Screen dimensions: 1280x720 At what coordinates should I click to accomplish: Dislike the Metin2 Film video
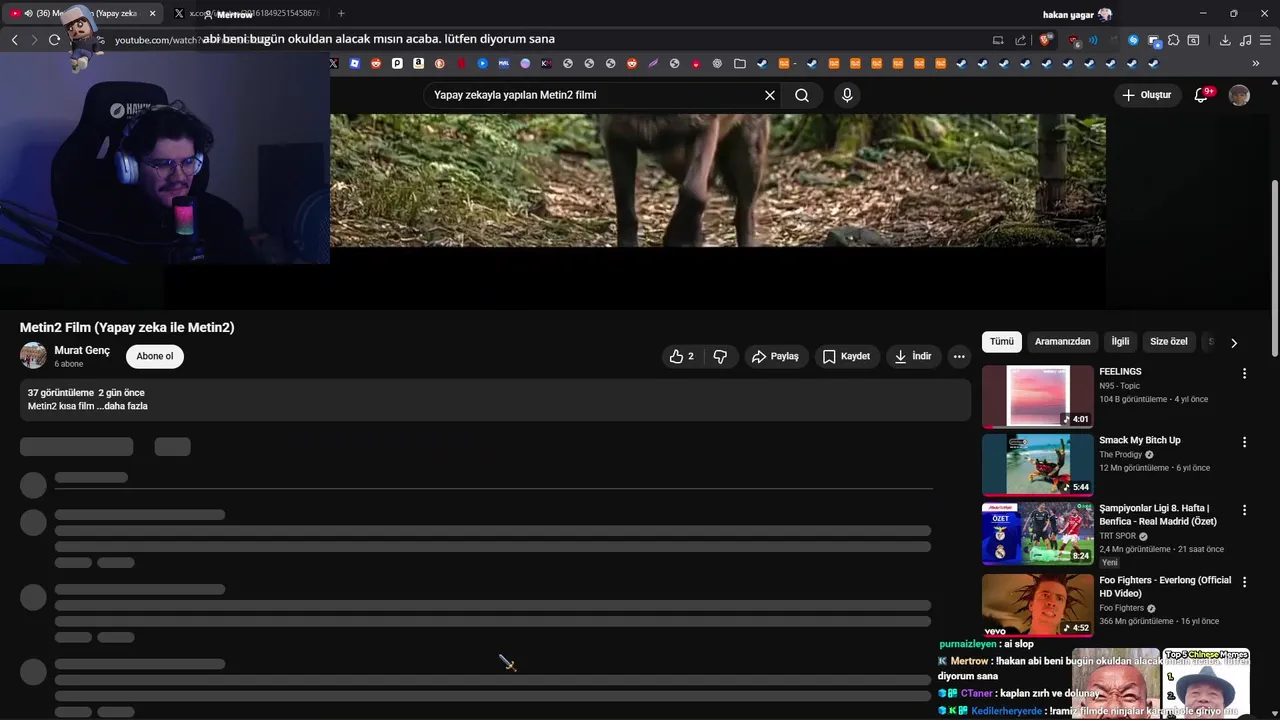(720, 356)
